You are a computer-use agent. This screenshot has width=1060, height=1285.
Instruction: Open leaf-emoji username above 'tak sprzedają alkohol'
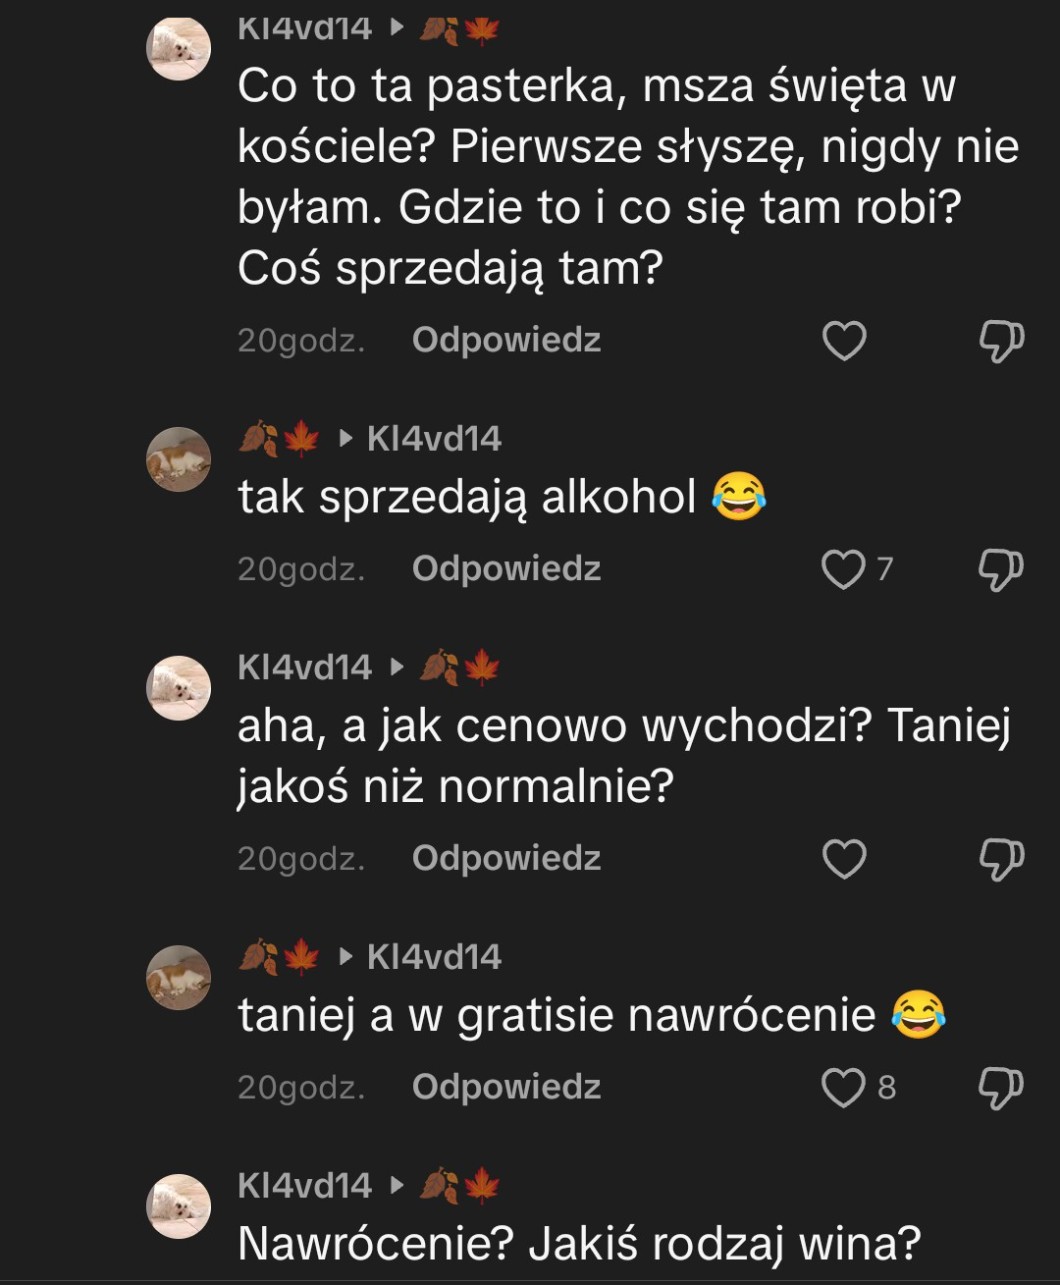coord(279,438)
